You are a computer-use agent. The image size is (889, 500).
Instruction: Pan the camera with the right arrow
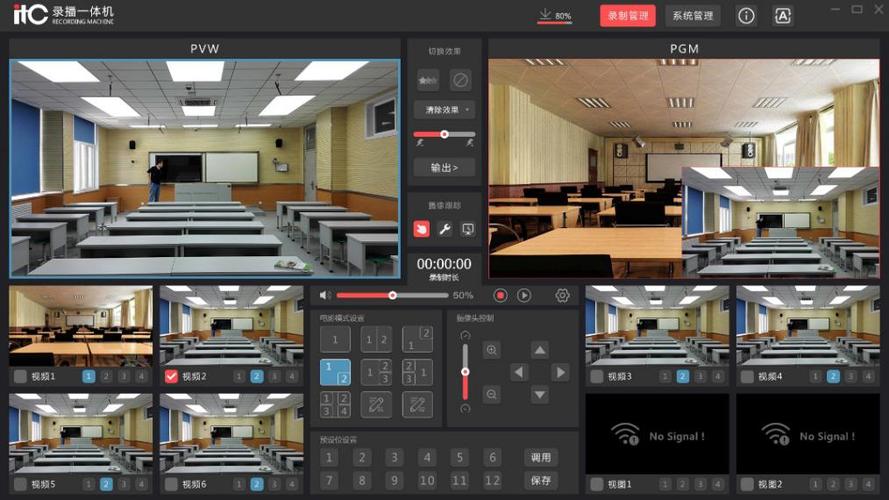pos(560,372)
